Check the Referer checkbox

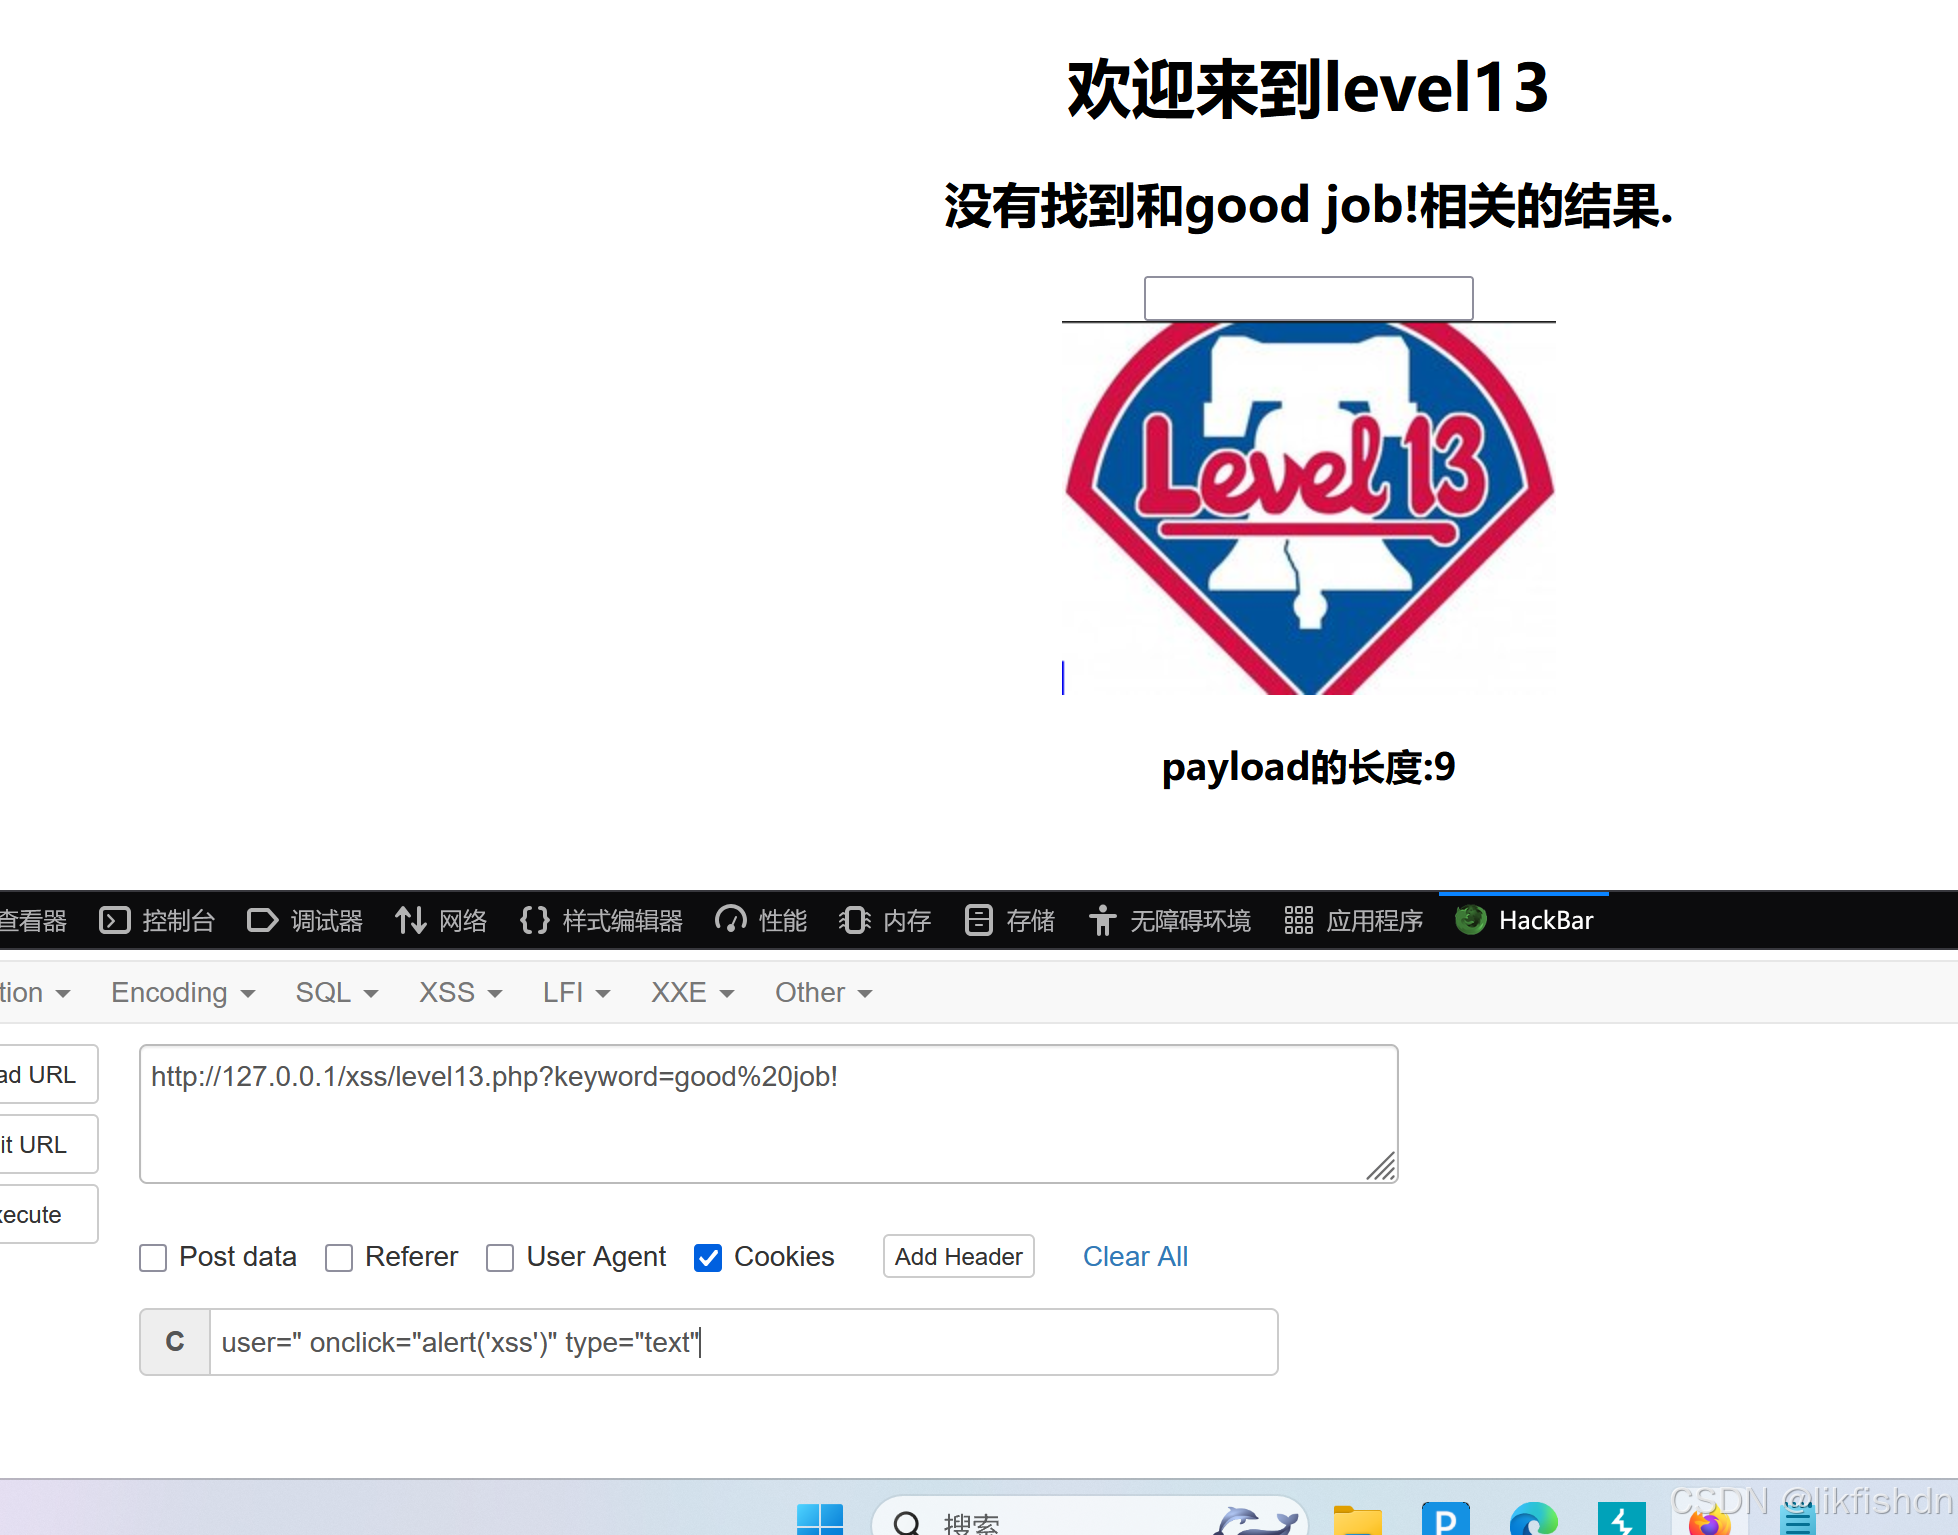339,1258
